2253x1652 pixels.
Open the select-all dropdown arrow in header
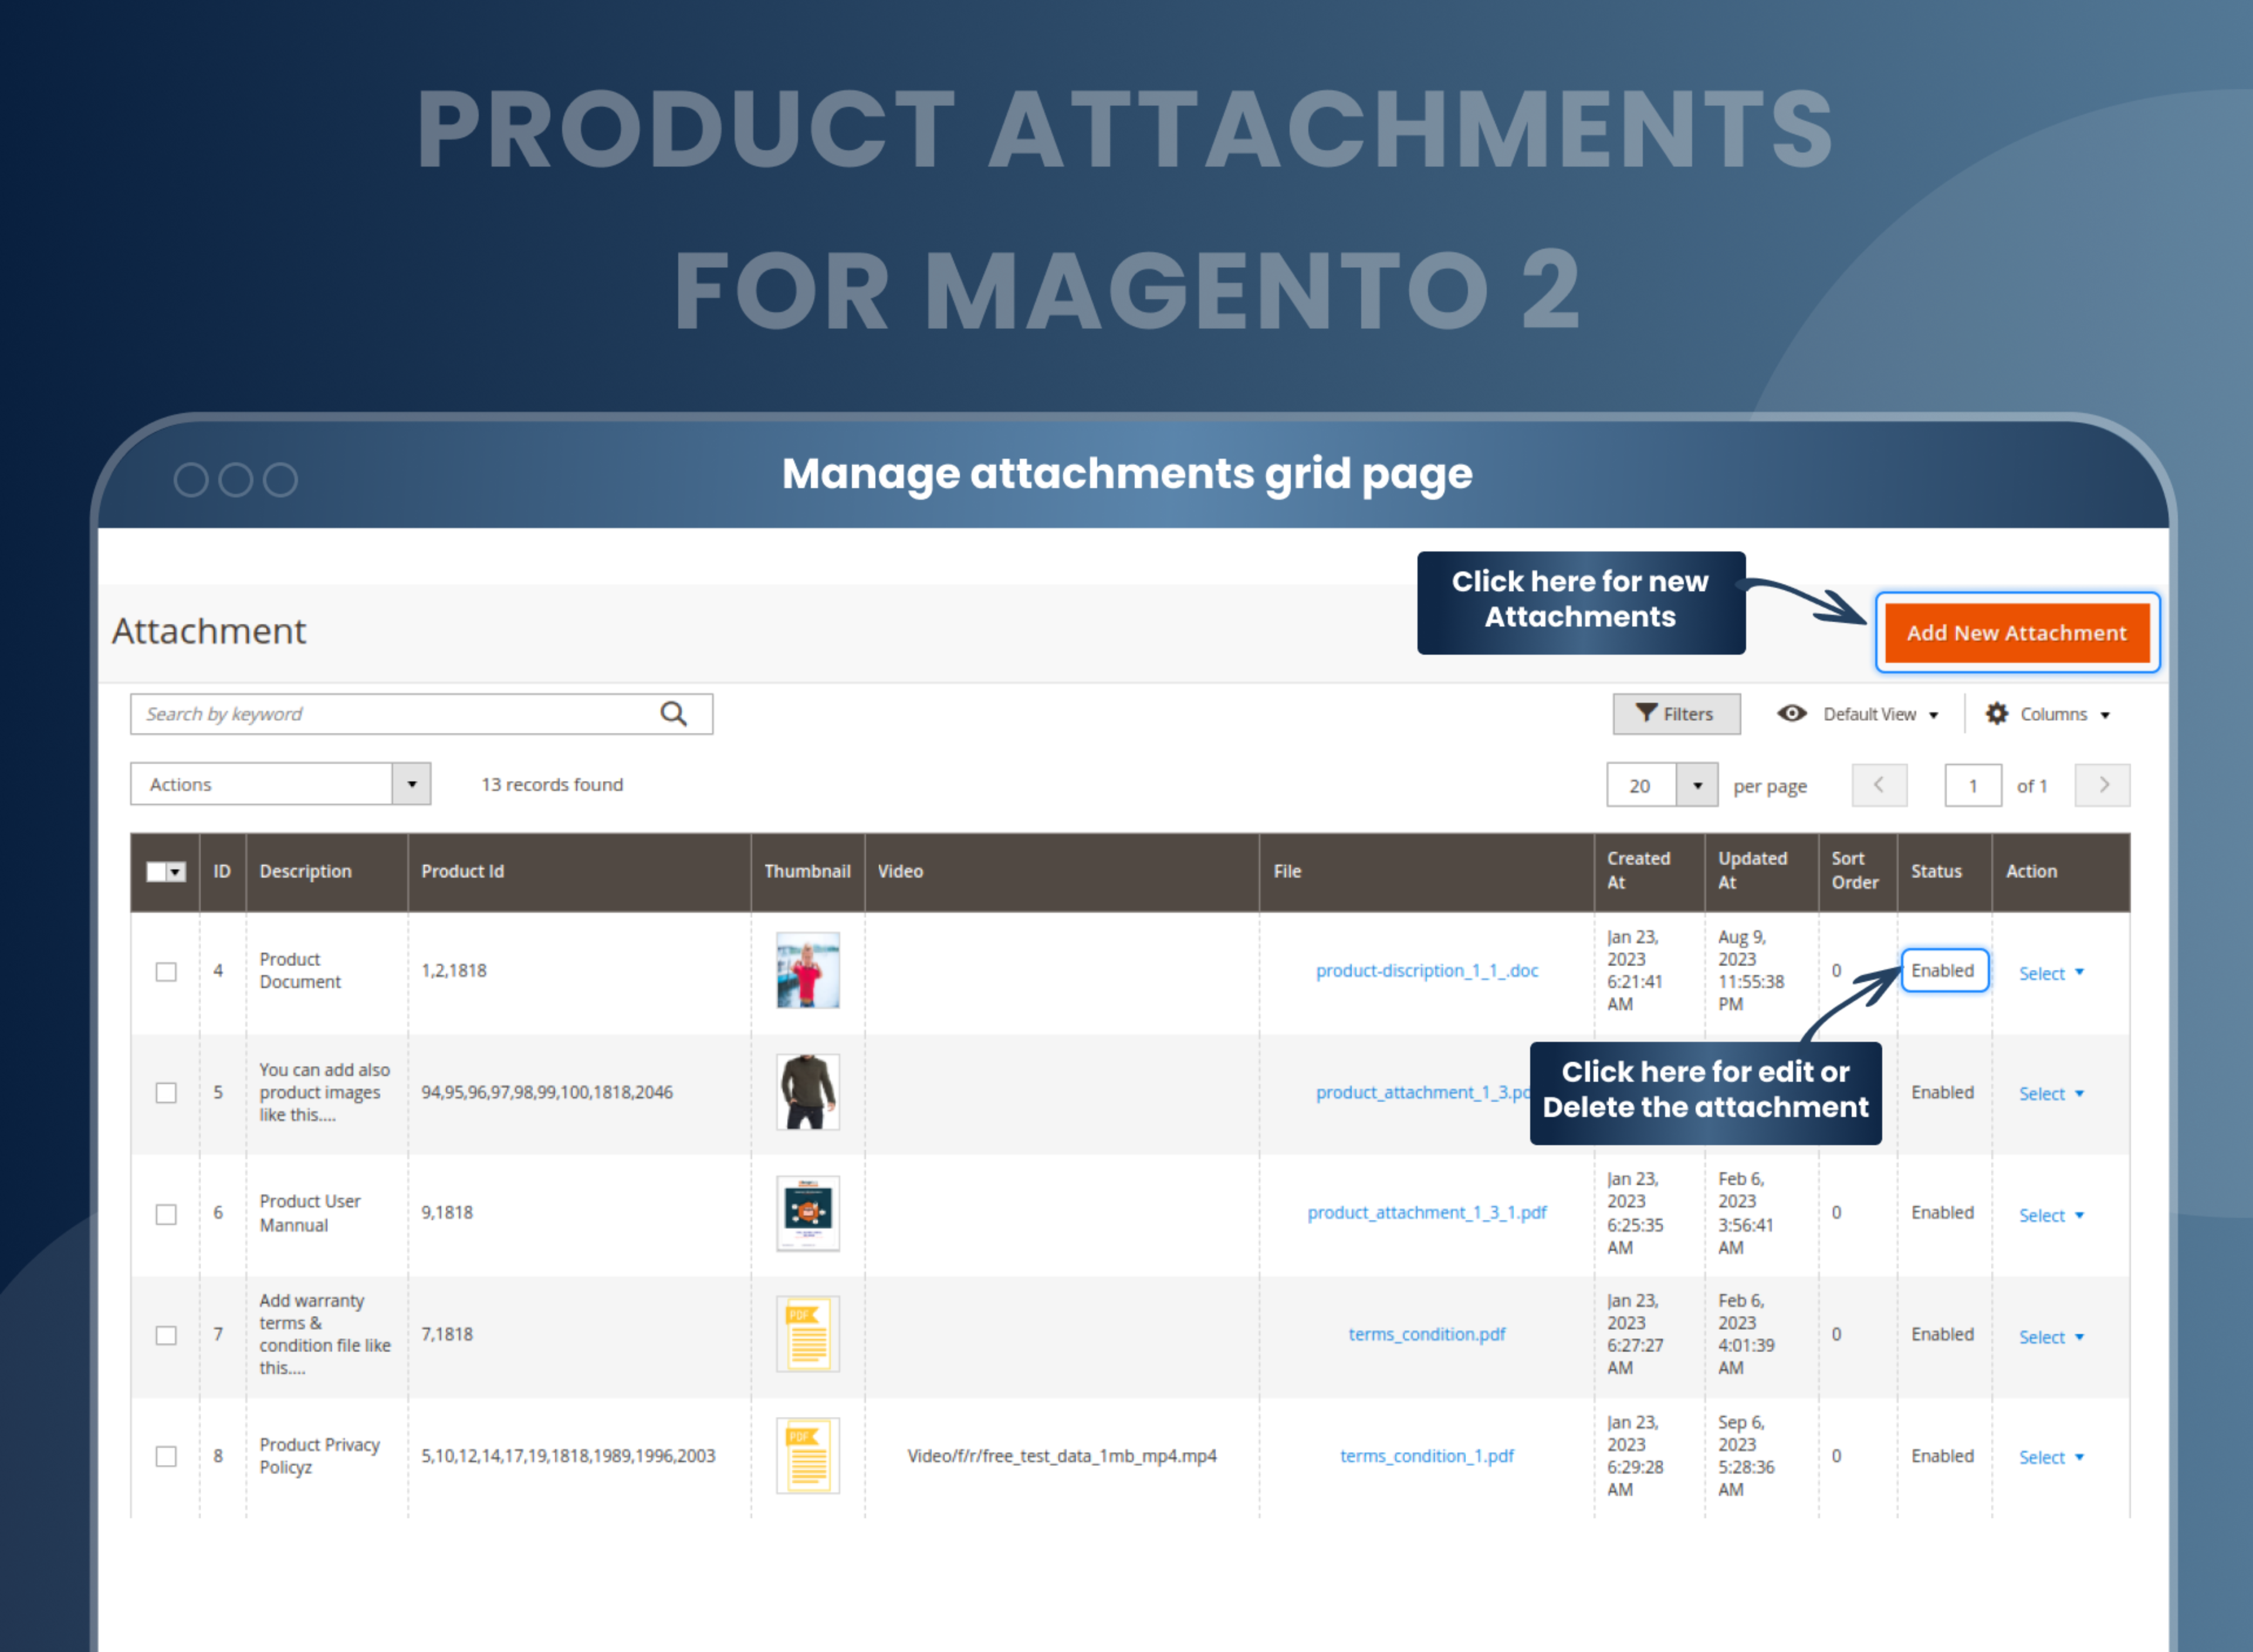[176, 872]
